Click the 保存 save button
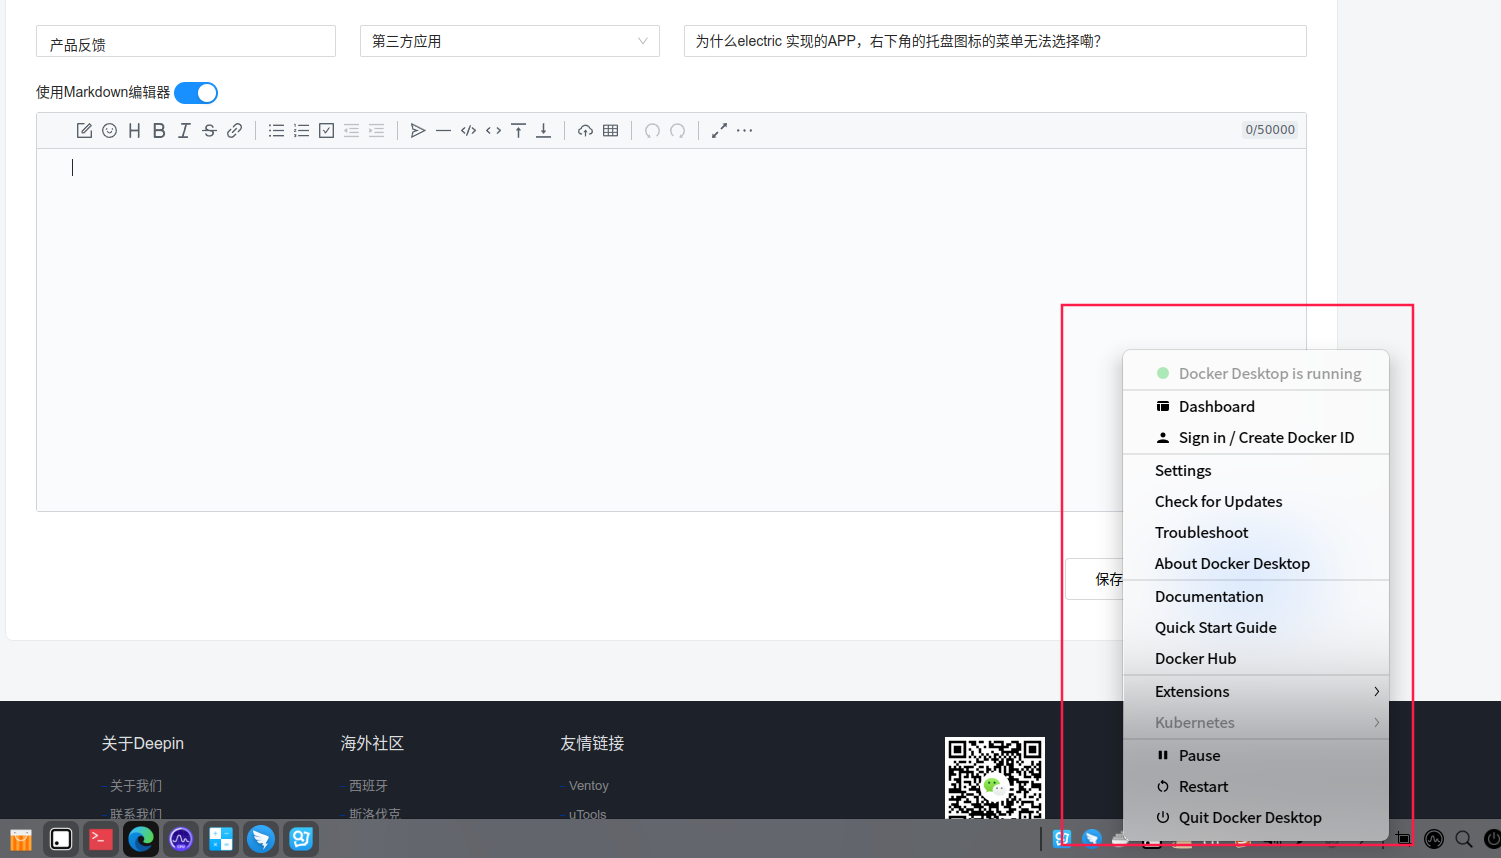 click(x=1095, y=579)
